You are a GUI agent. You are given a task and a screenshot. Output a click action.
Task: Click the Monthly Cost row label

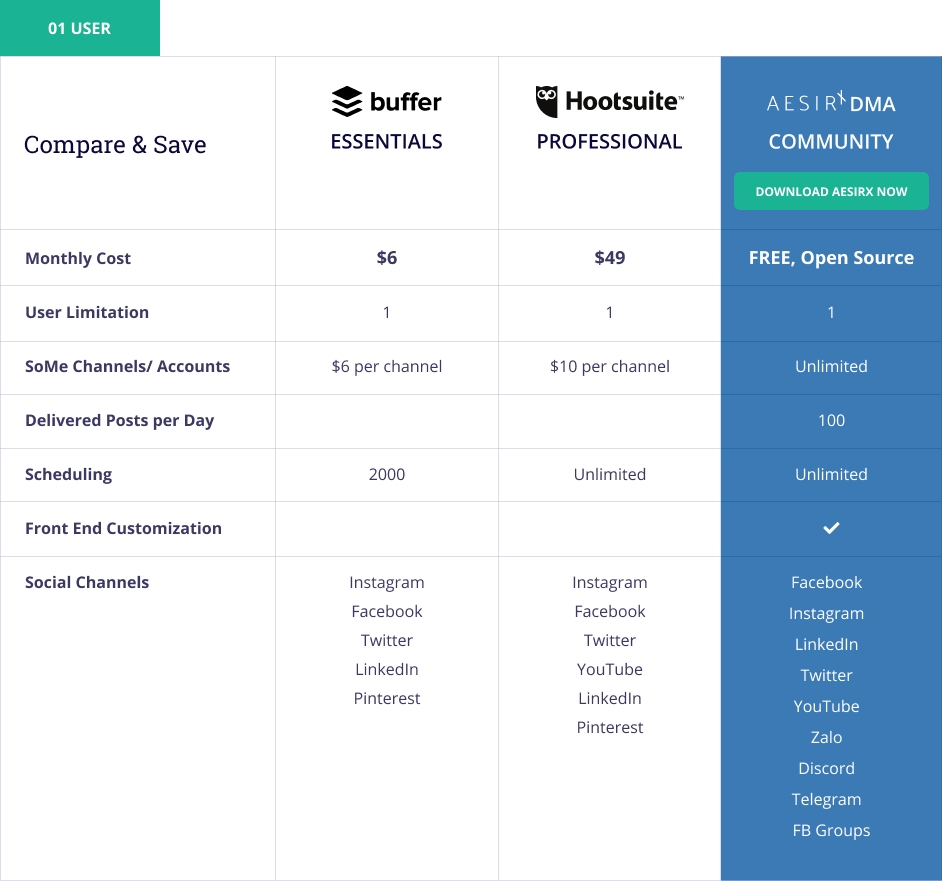[x=77, y=258]
